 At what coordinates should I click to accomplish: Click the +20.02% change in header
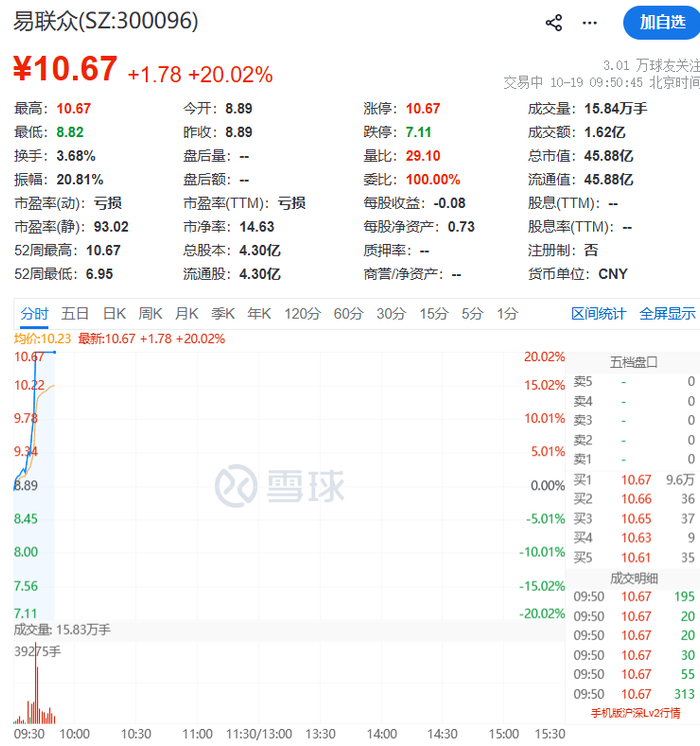(230, 75)
